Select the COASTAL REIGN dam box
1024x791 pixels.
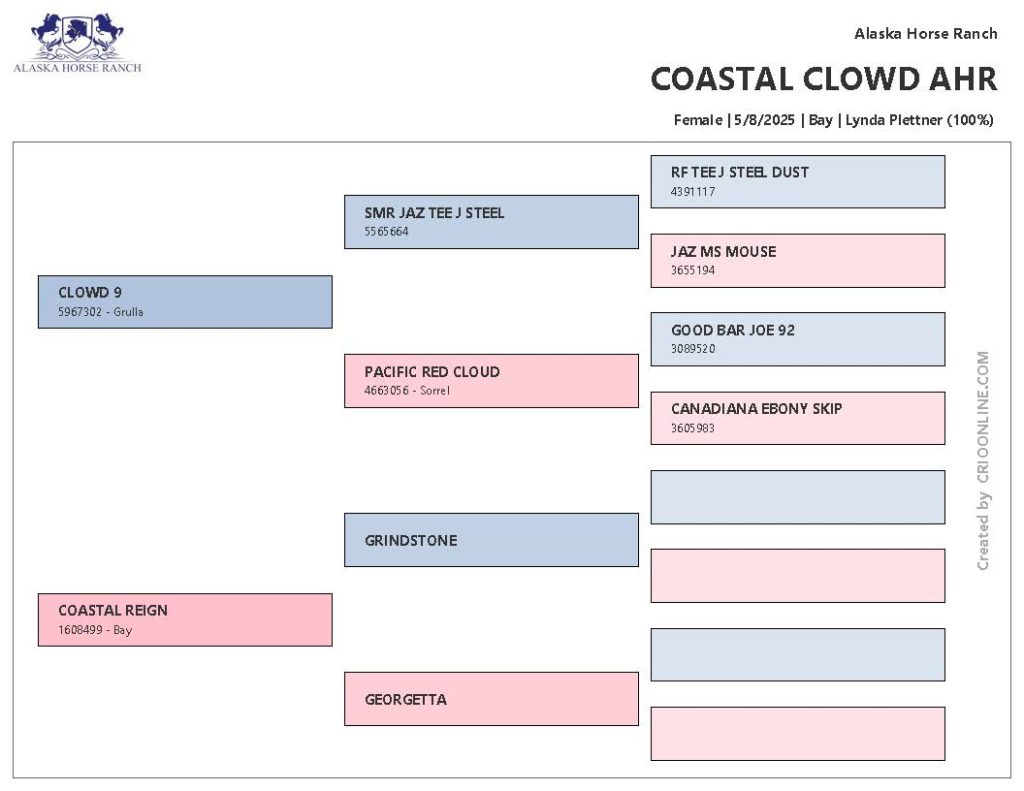pos(185,620)
